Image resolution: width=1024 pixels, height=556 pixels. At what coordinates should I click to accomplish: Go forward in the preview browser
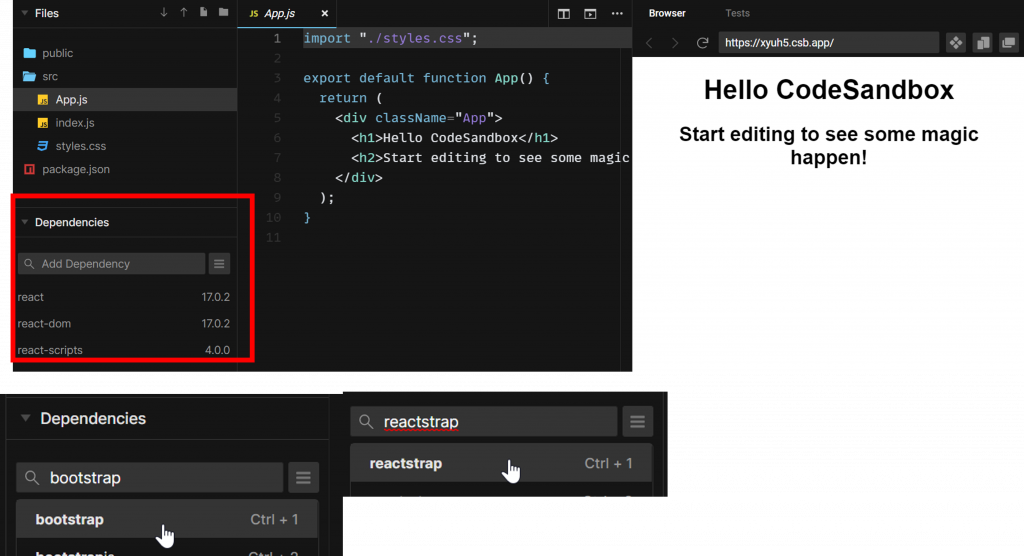pyautogui.click(x=675, y=43)
